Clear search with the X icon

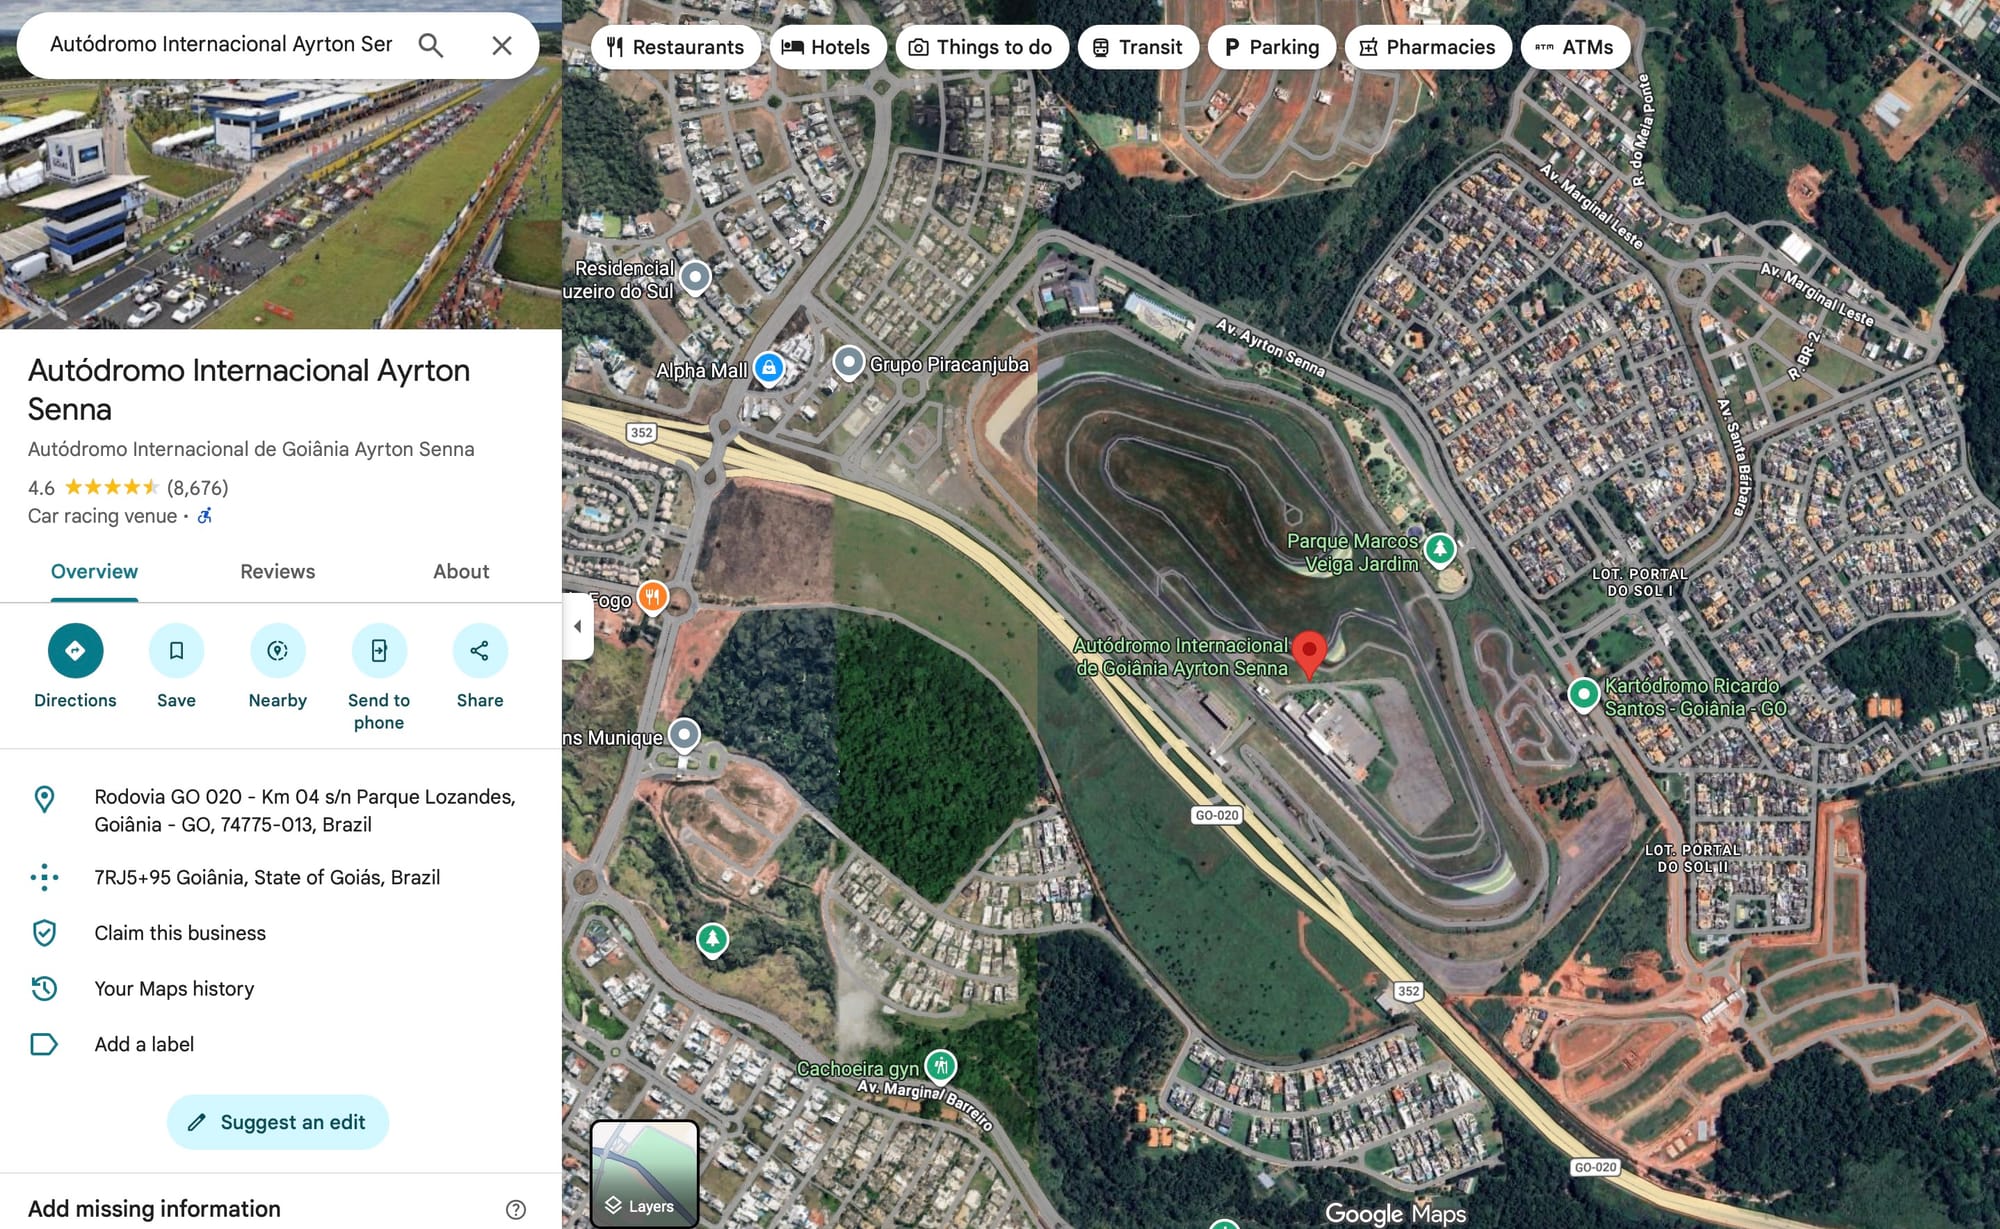(x=502, y=45)
